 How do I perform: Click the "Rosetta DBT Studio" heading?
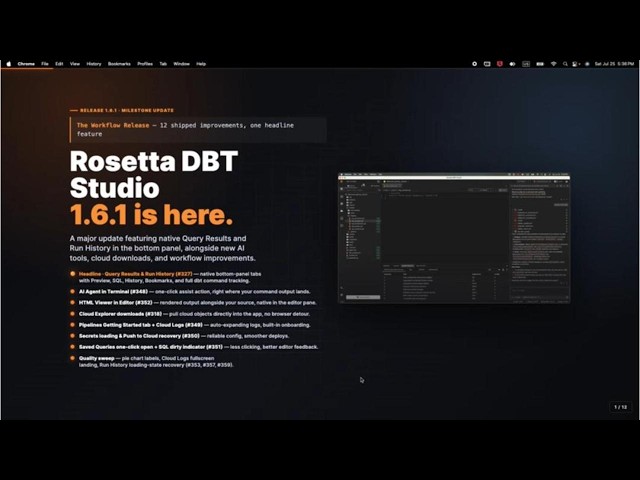click(x=154, y=174)
